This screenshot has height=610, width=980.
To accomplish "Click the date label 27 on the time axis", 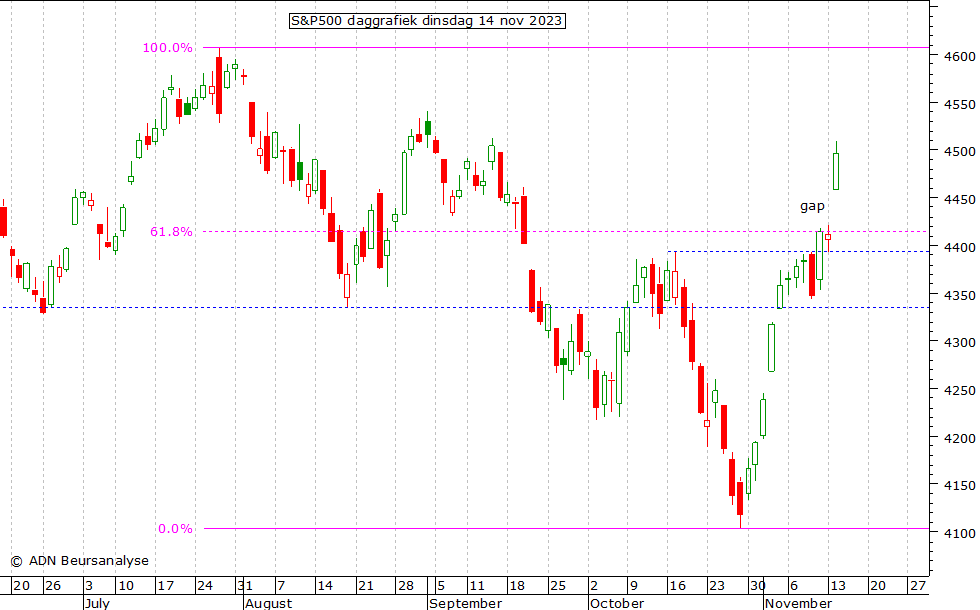I will click(x=916, y=585).
